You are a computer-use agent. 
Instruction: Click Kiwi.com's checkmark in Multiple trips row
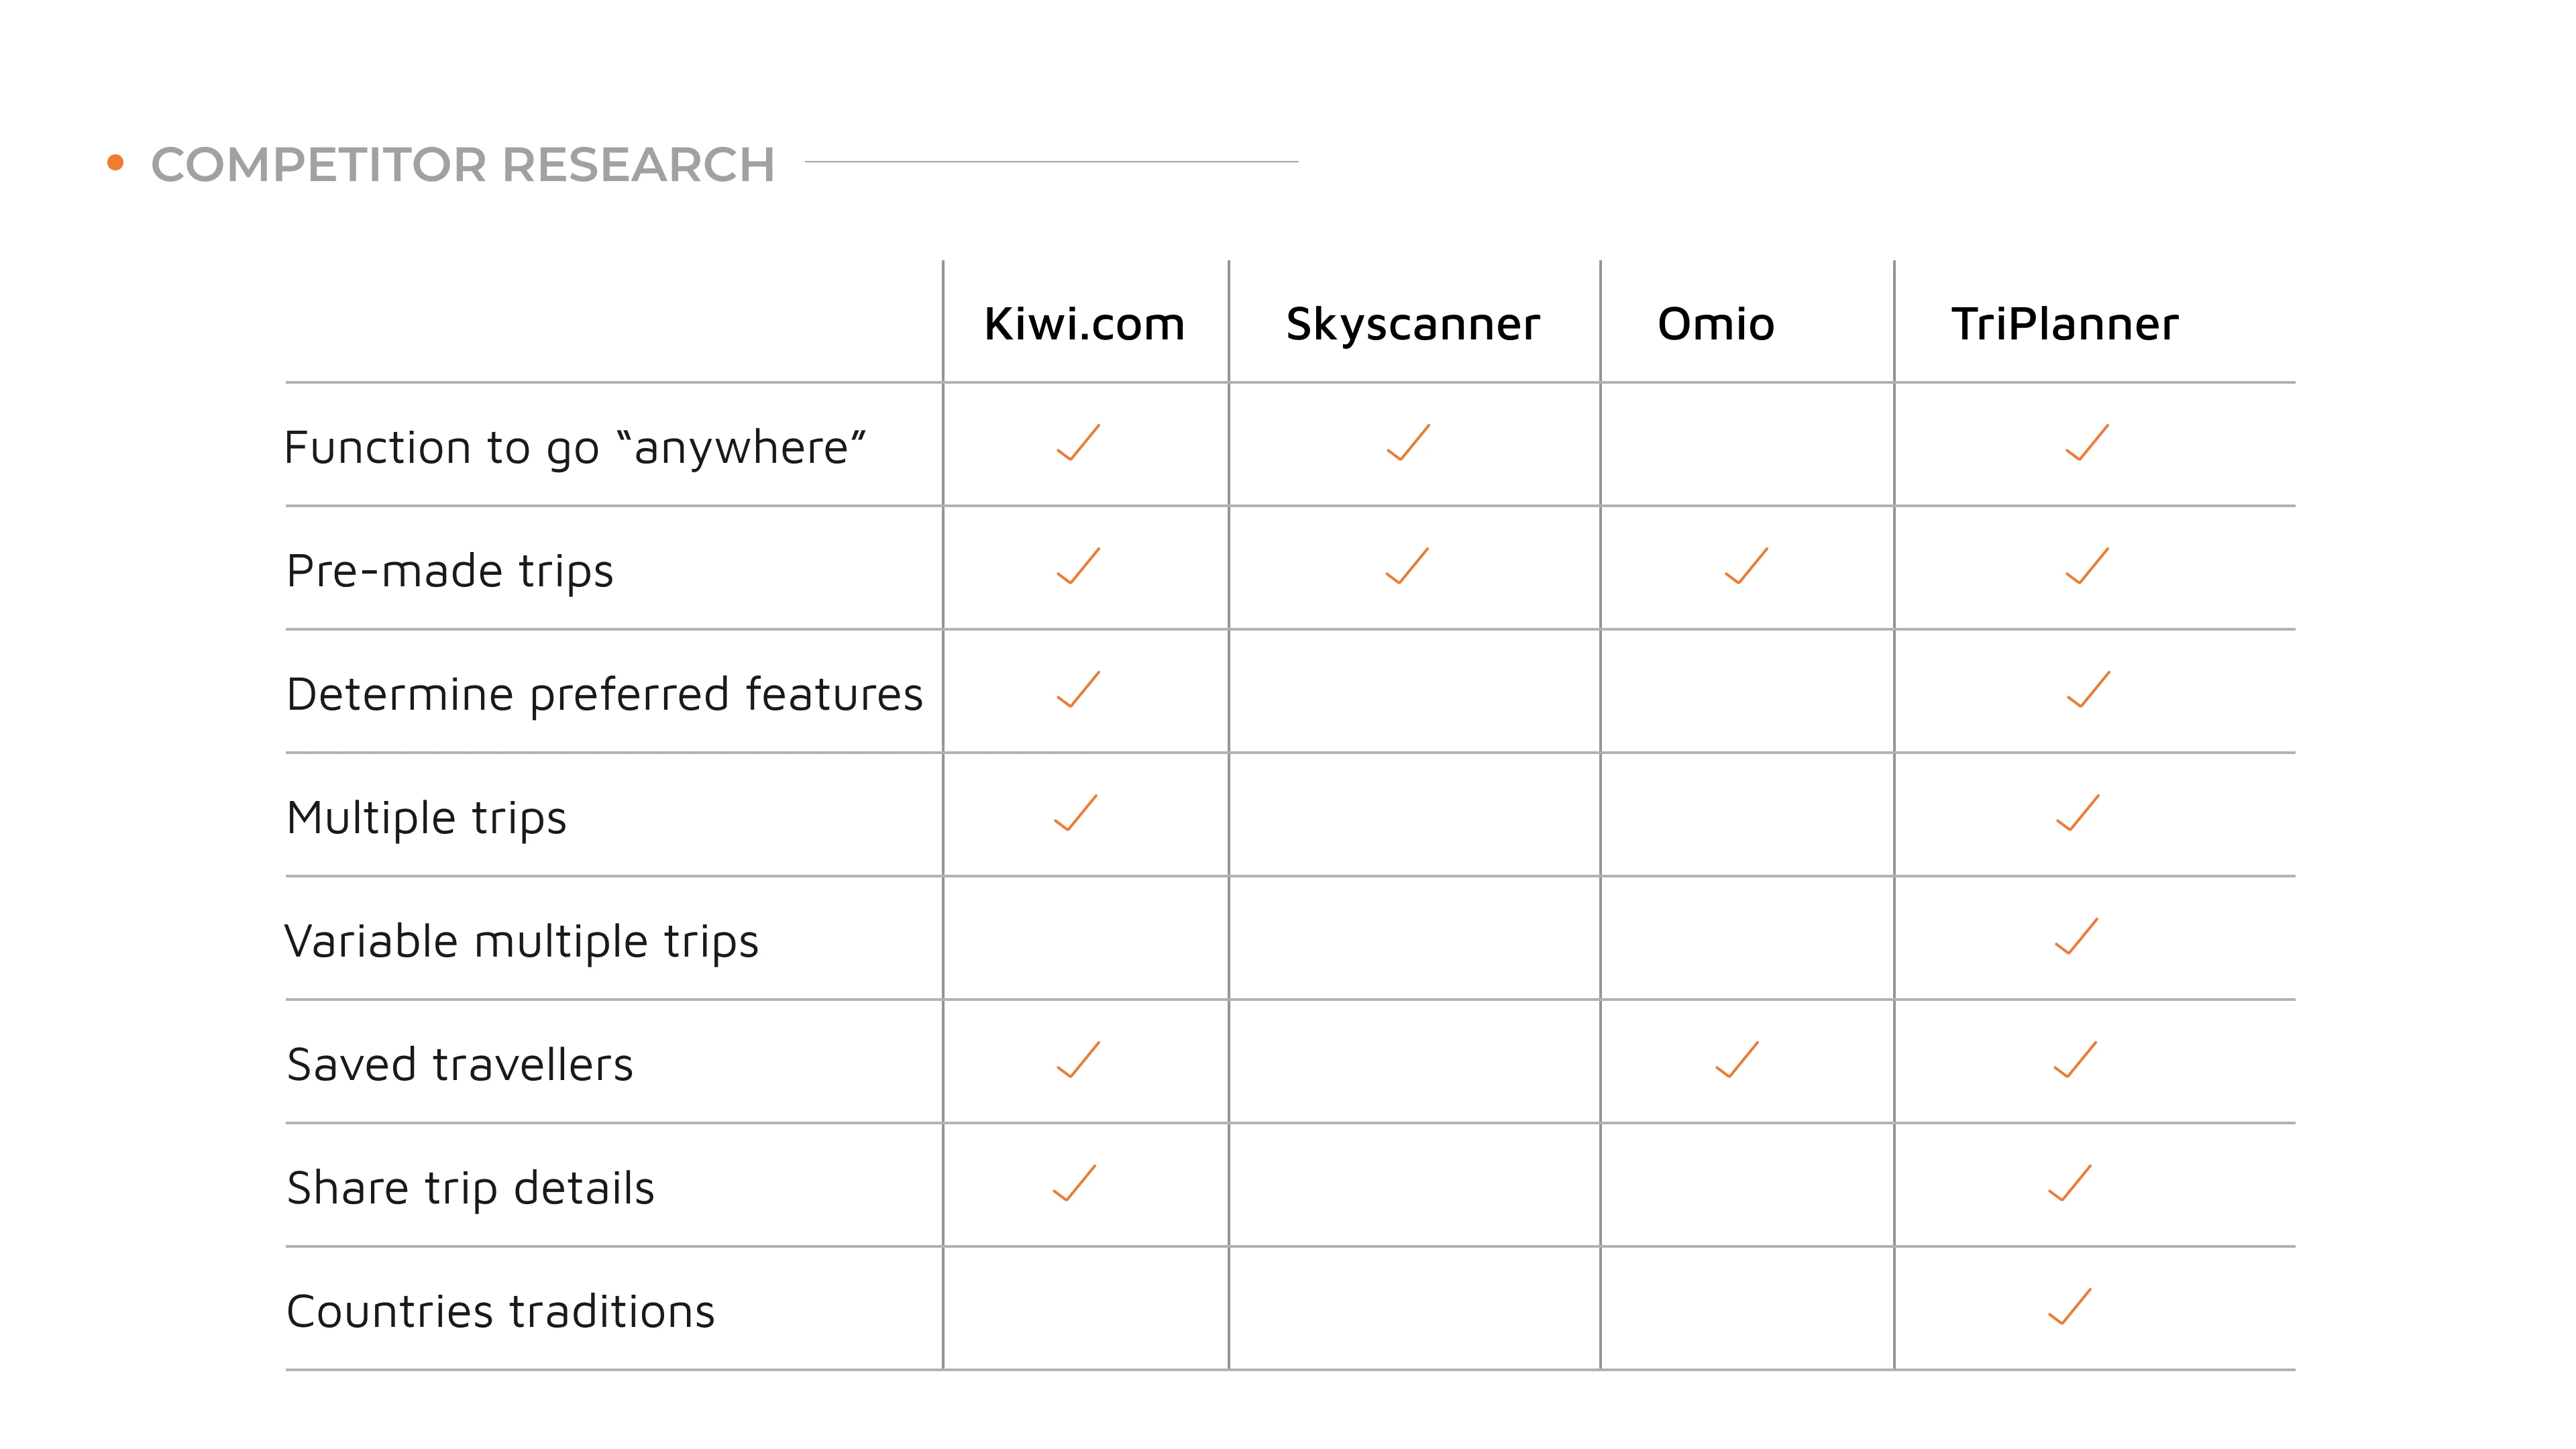1076,813
